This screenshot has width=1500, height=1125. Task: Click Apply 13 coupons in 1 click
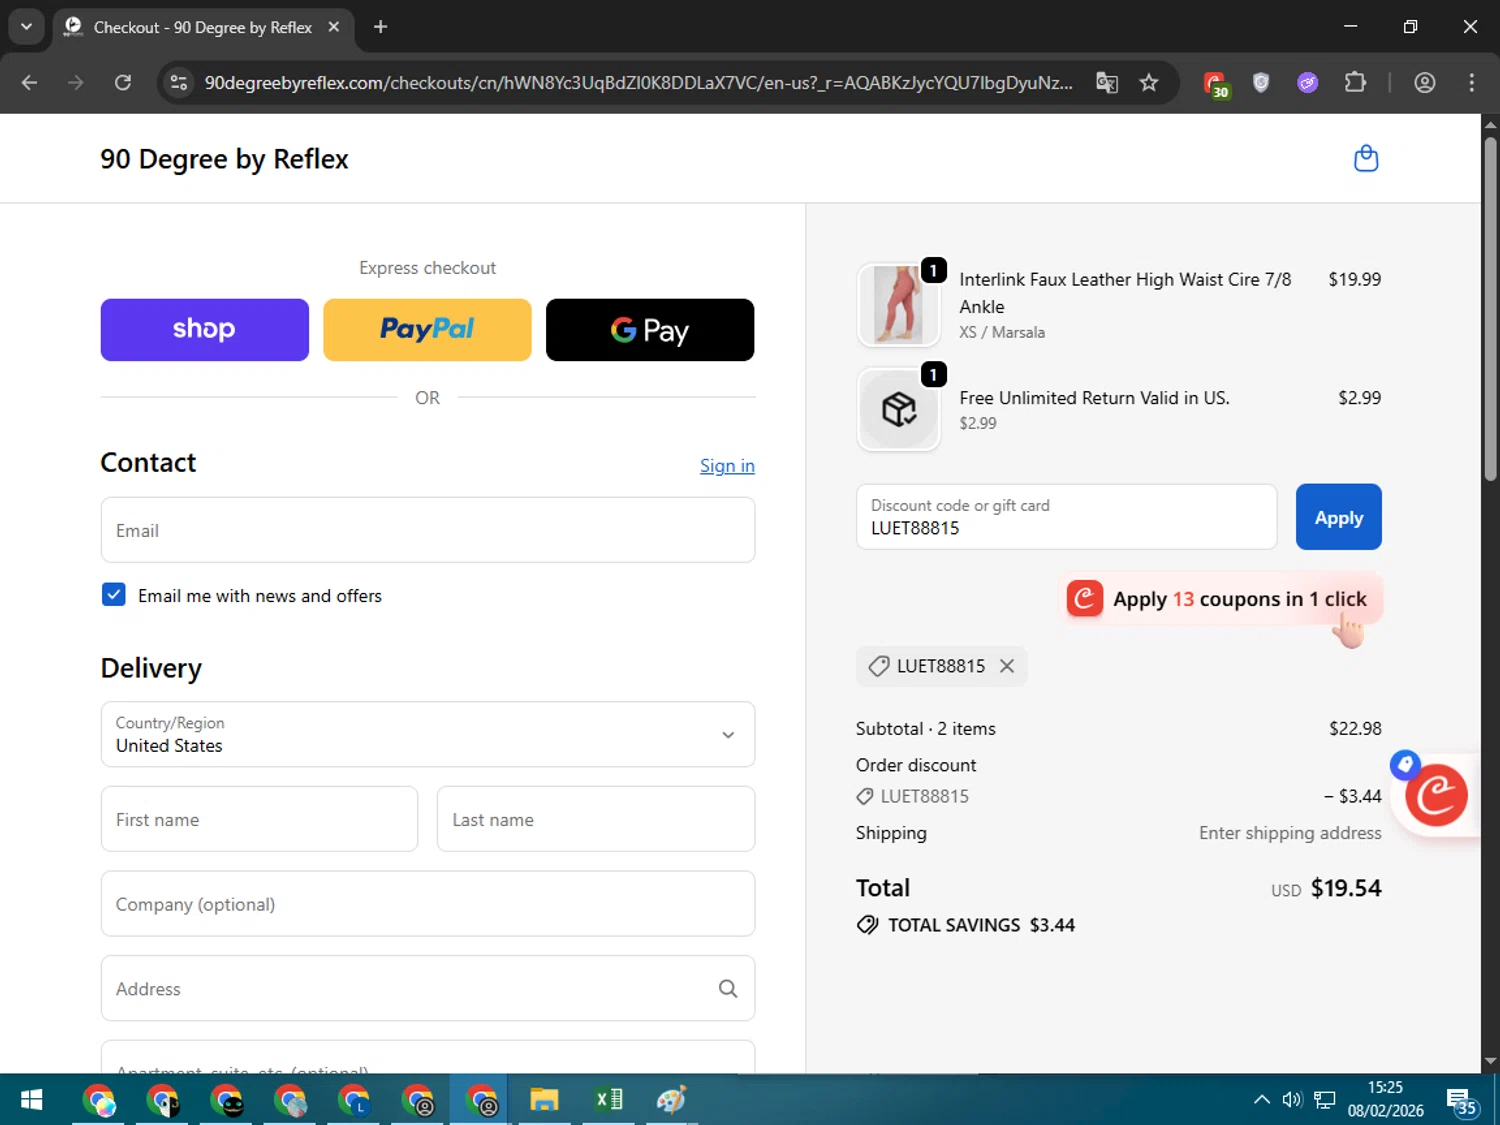point(1220,599)
